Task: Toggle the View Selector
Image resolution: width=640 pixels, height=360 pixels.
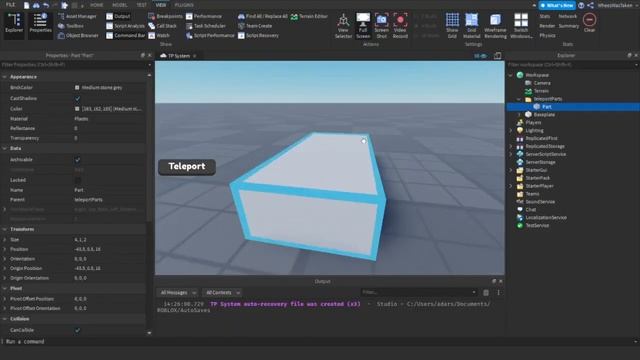Action: 343,25
